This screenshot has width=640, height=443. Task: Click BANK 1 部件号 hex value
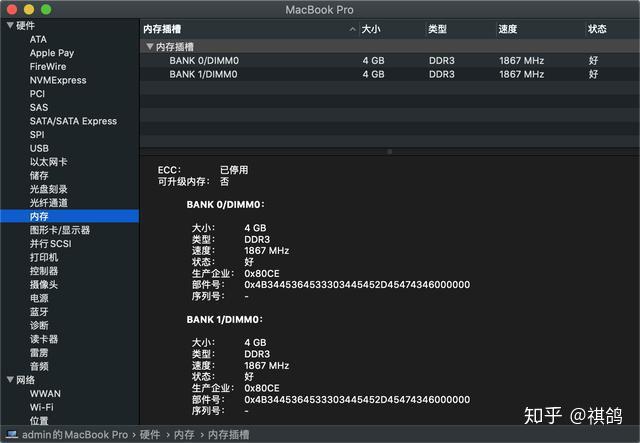click(357, 399)
